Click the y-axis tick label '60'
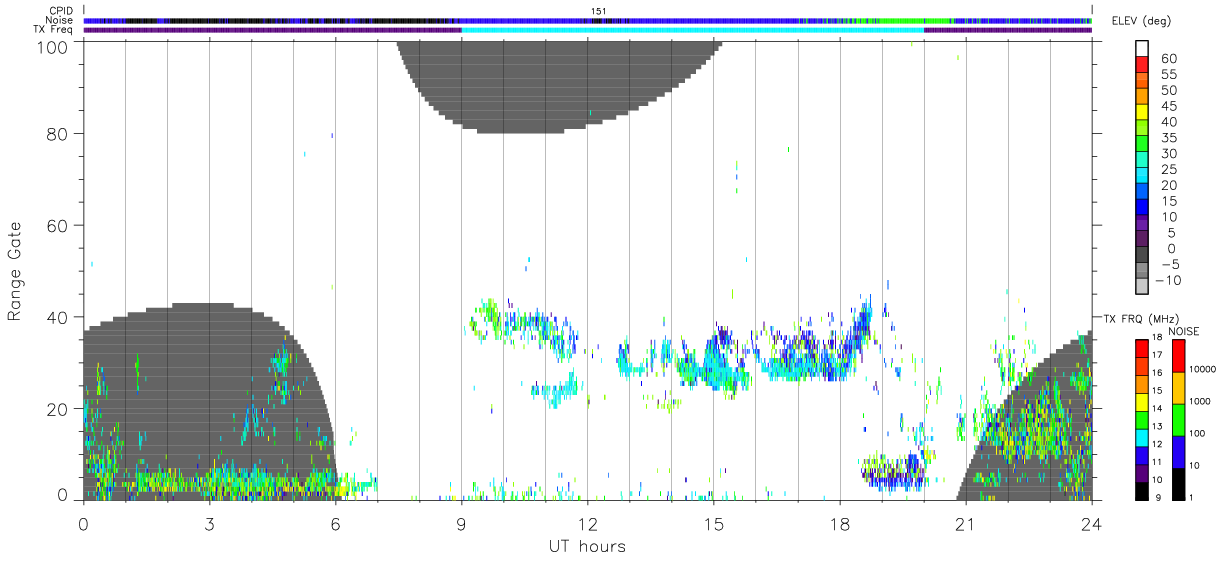The height and width of the screenshot is (567, 1228). [59, 226]
